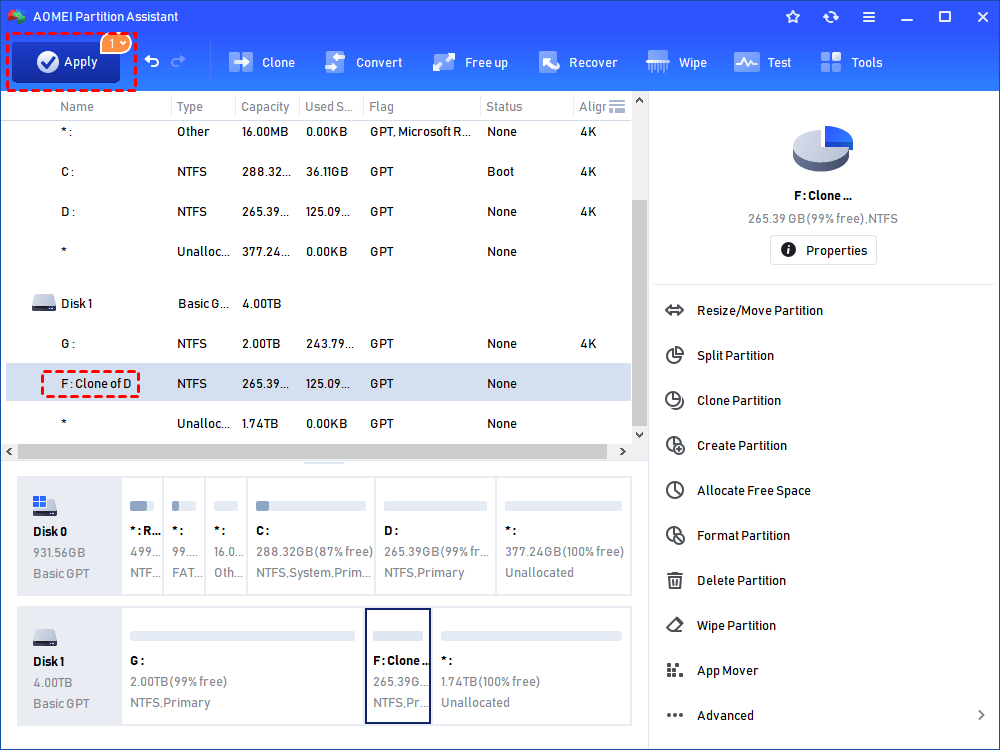
Task: Select the D: block in Disk 0 map
Action: pyautogui.click(x=436, y=536)
